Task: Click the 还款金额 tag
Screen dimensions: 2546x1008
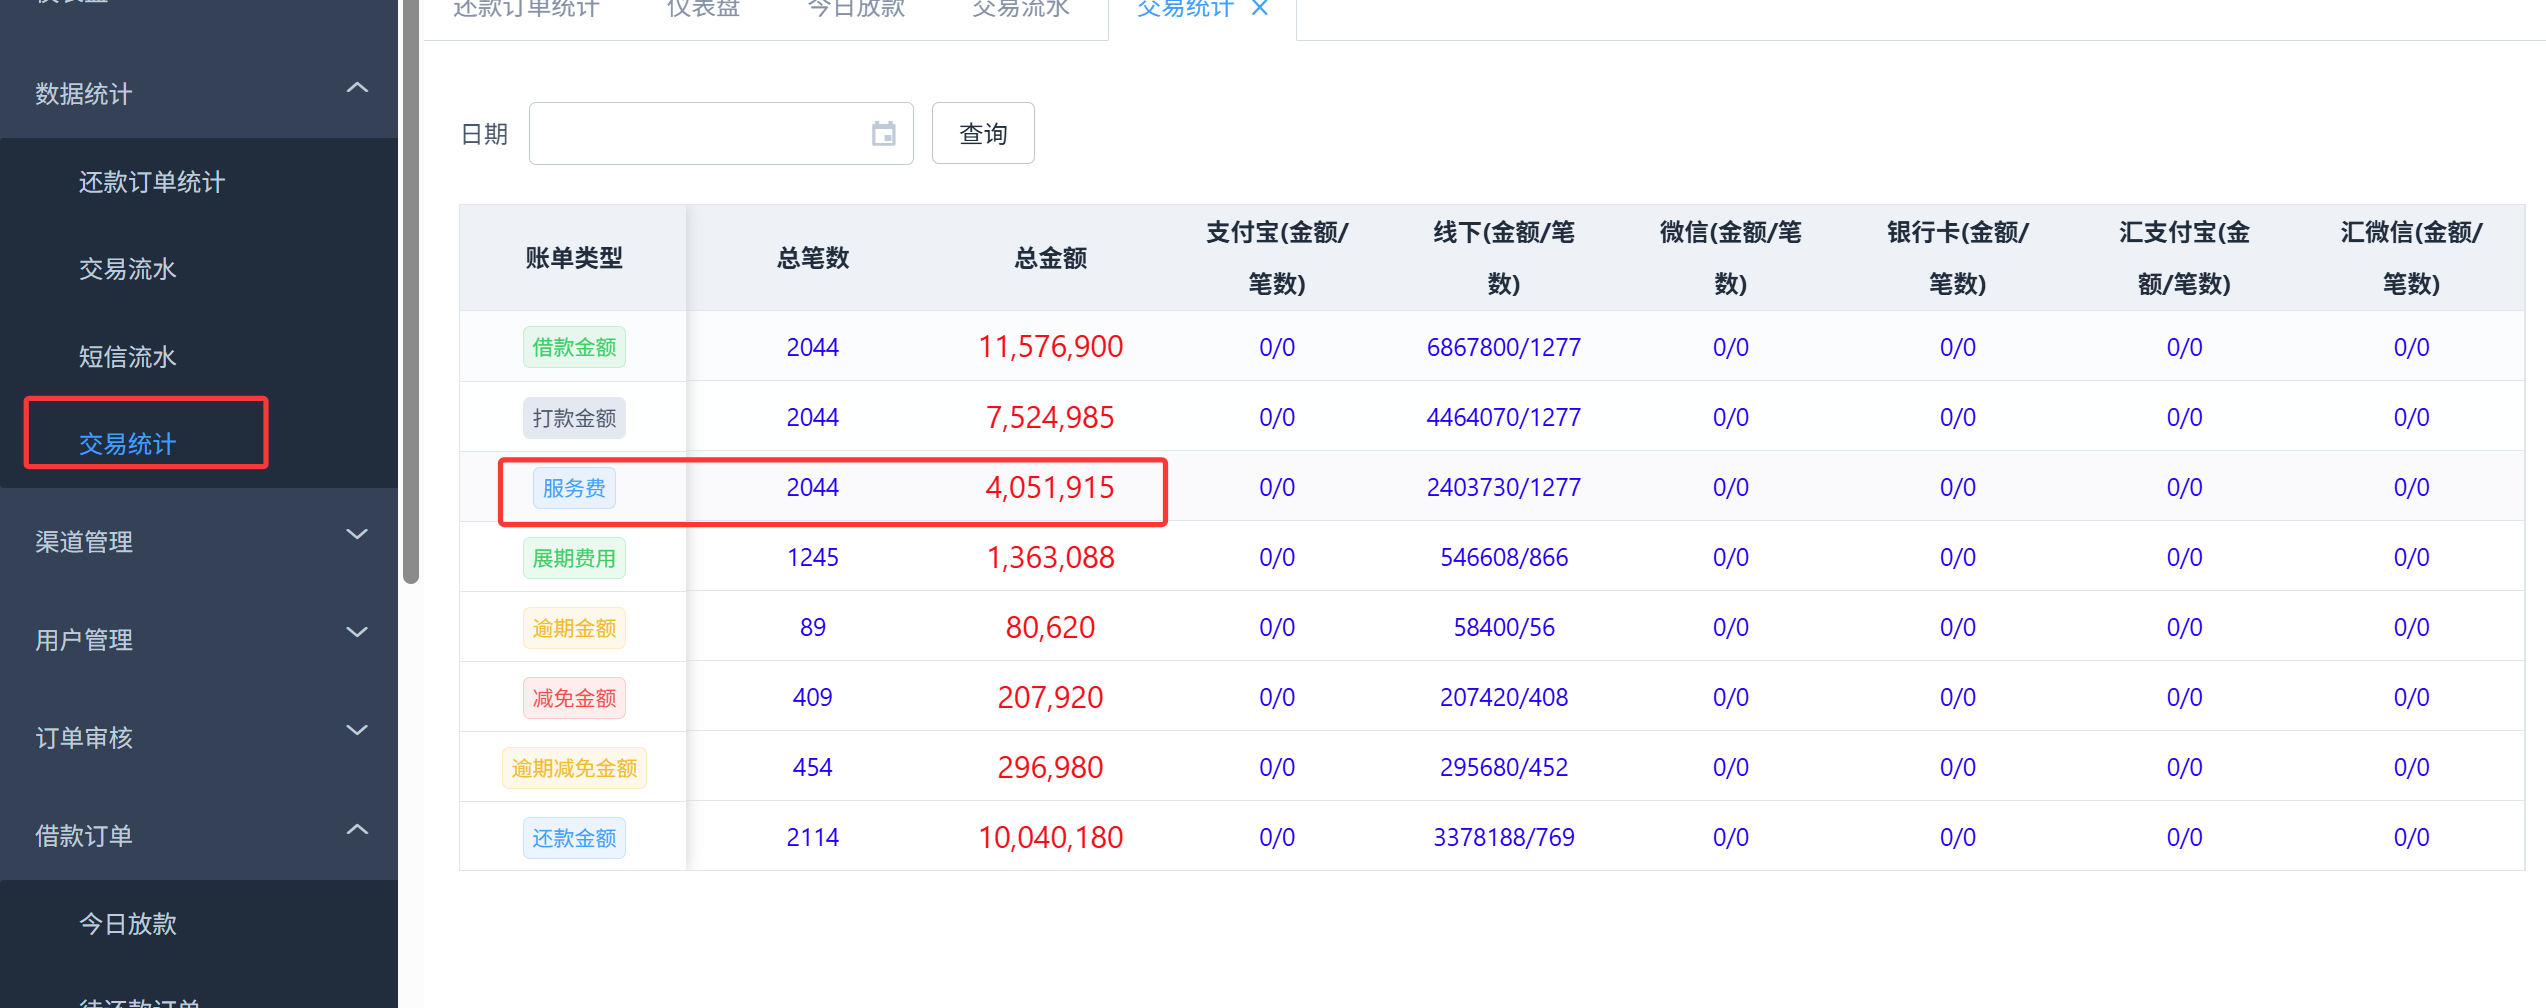Action: coord(574,838)
